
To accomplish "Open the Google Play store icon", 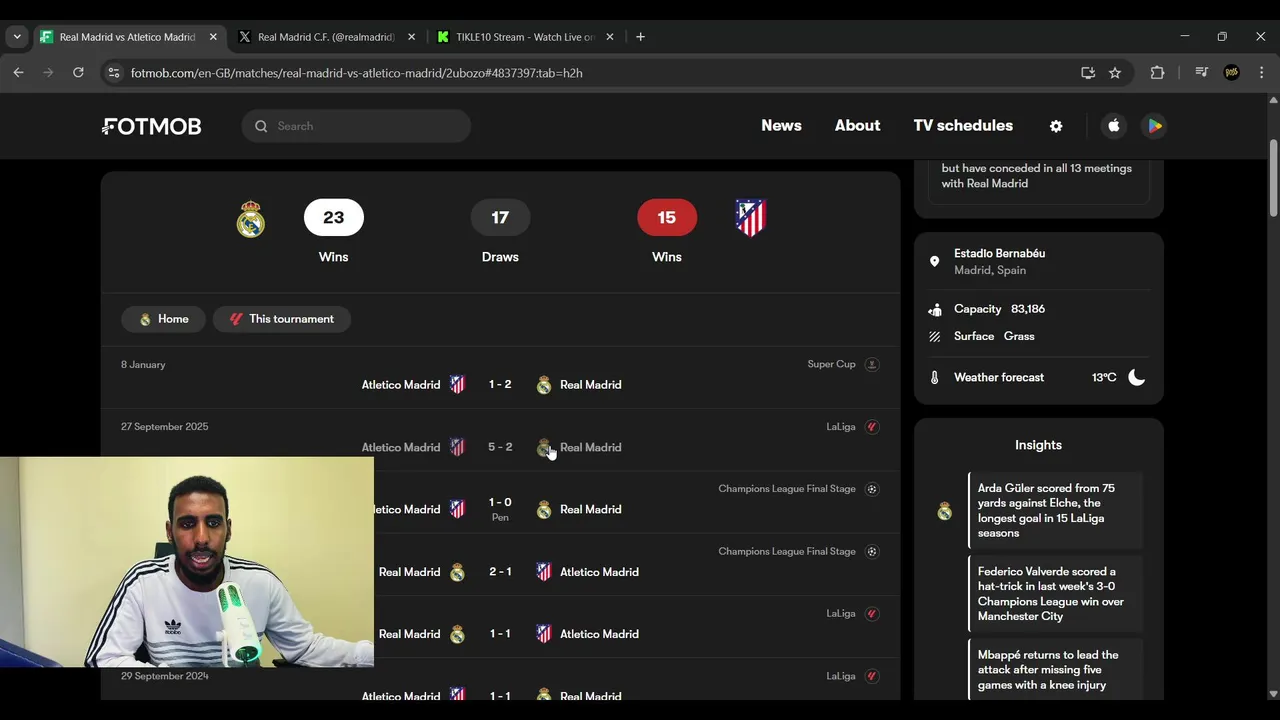I will (x=1154, y=126).
